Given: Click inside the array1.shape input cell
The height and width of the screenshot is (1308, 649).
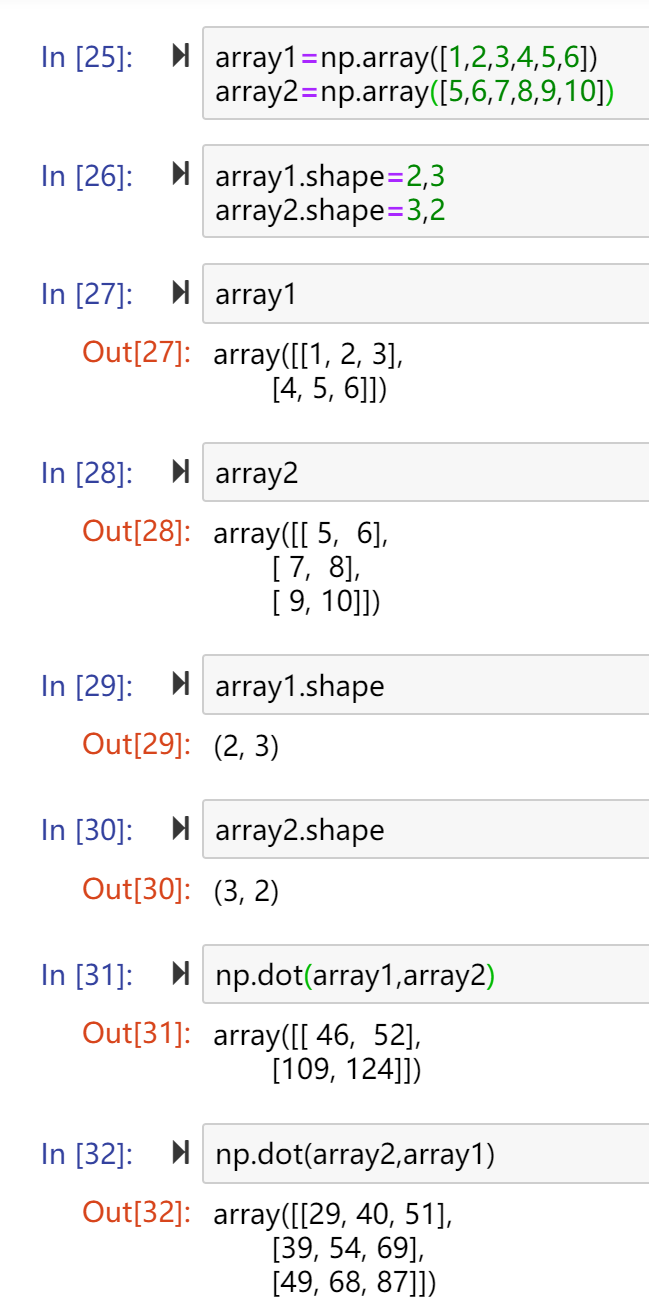Looking at the screenshot, I should pyautogui.click(x=426, y=685).
